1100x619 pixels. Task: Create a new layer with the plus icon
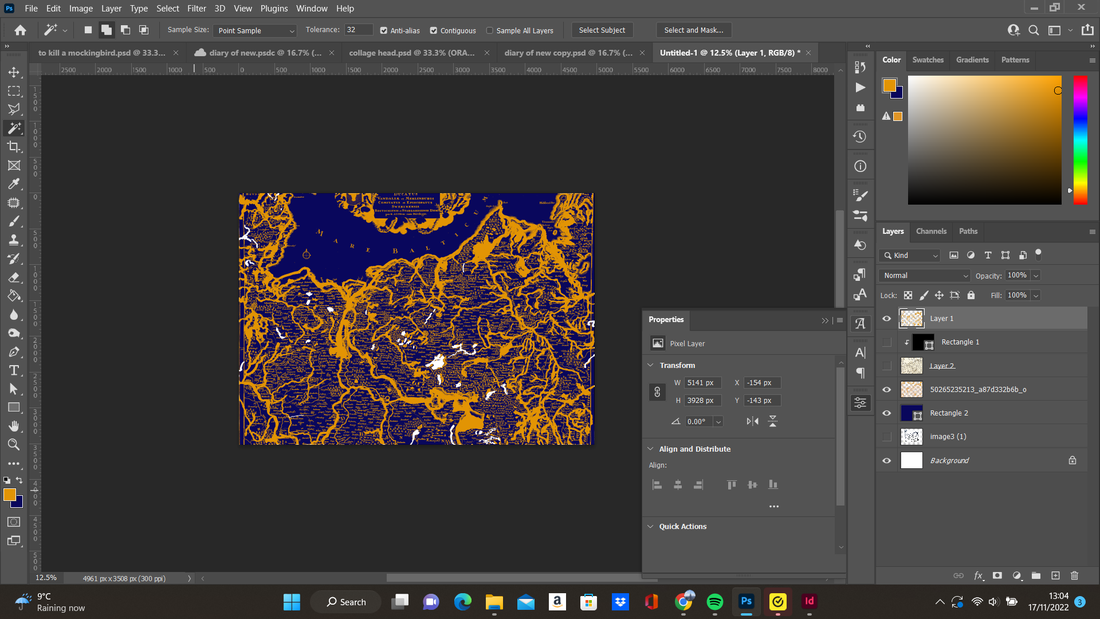pyautogui.click(x=1055, y=575)
